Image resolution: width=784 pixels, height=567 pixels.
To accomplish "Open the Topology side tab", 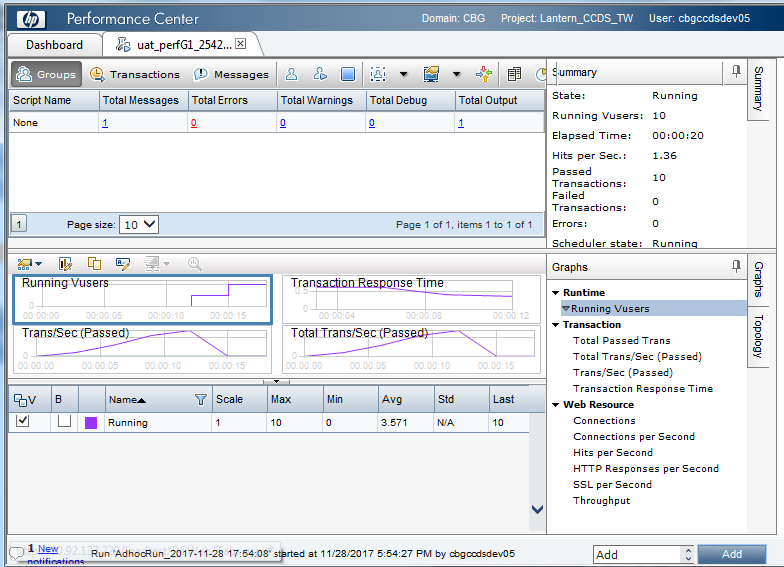I will pos(758,336).
